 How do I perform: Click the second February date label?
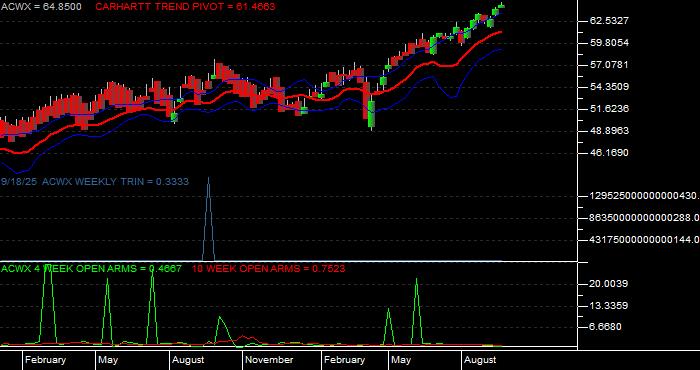[x=345, y=360]
